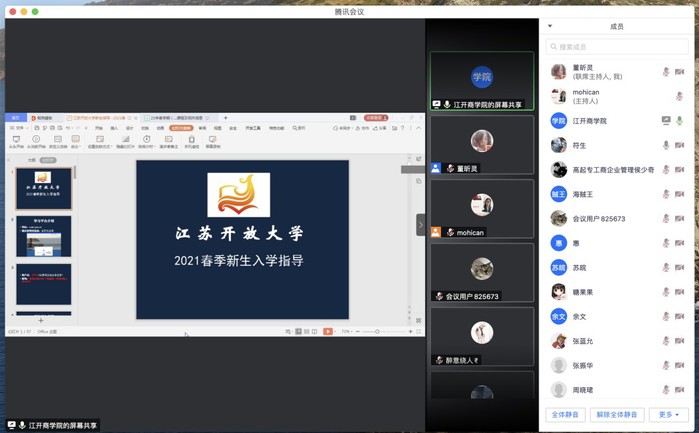This screenshot has width=699, height=433.
Task: Select 董昕灵 video tile
Action: (x=482, y=145)
